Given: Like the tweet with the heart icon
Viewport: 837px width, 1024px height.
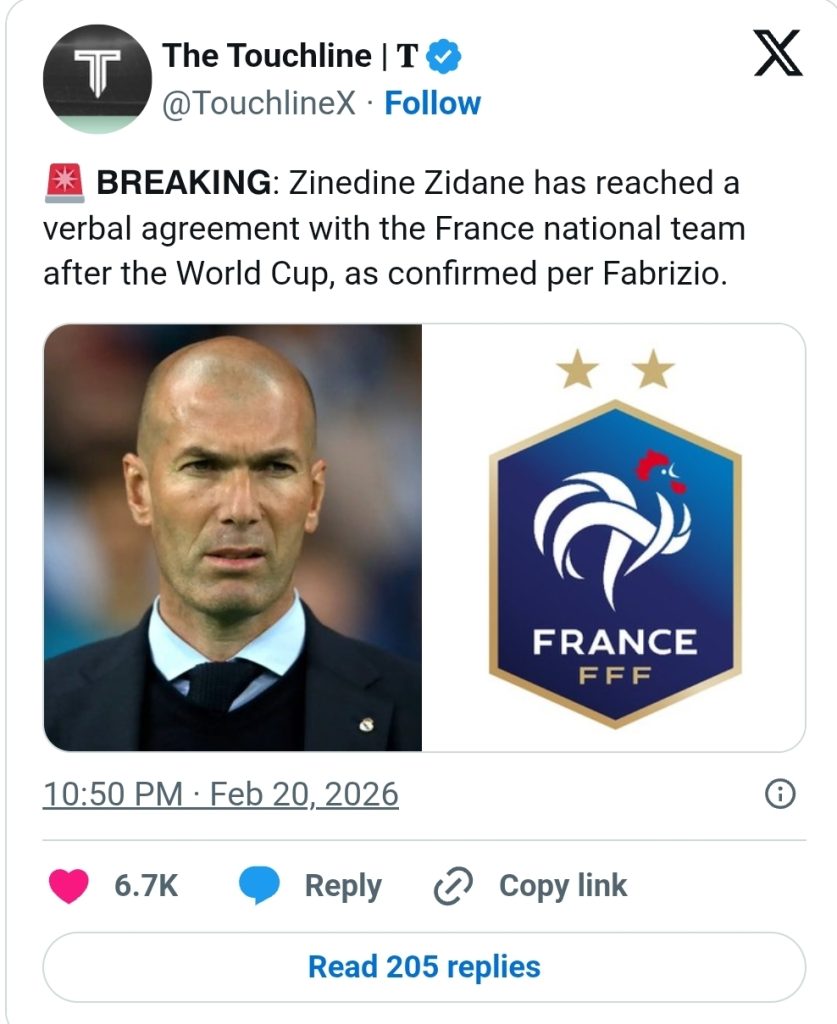Looking at the screenshot, I should pyautogui.click(x=69, y=886).
